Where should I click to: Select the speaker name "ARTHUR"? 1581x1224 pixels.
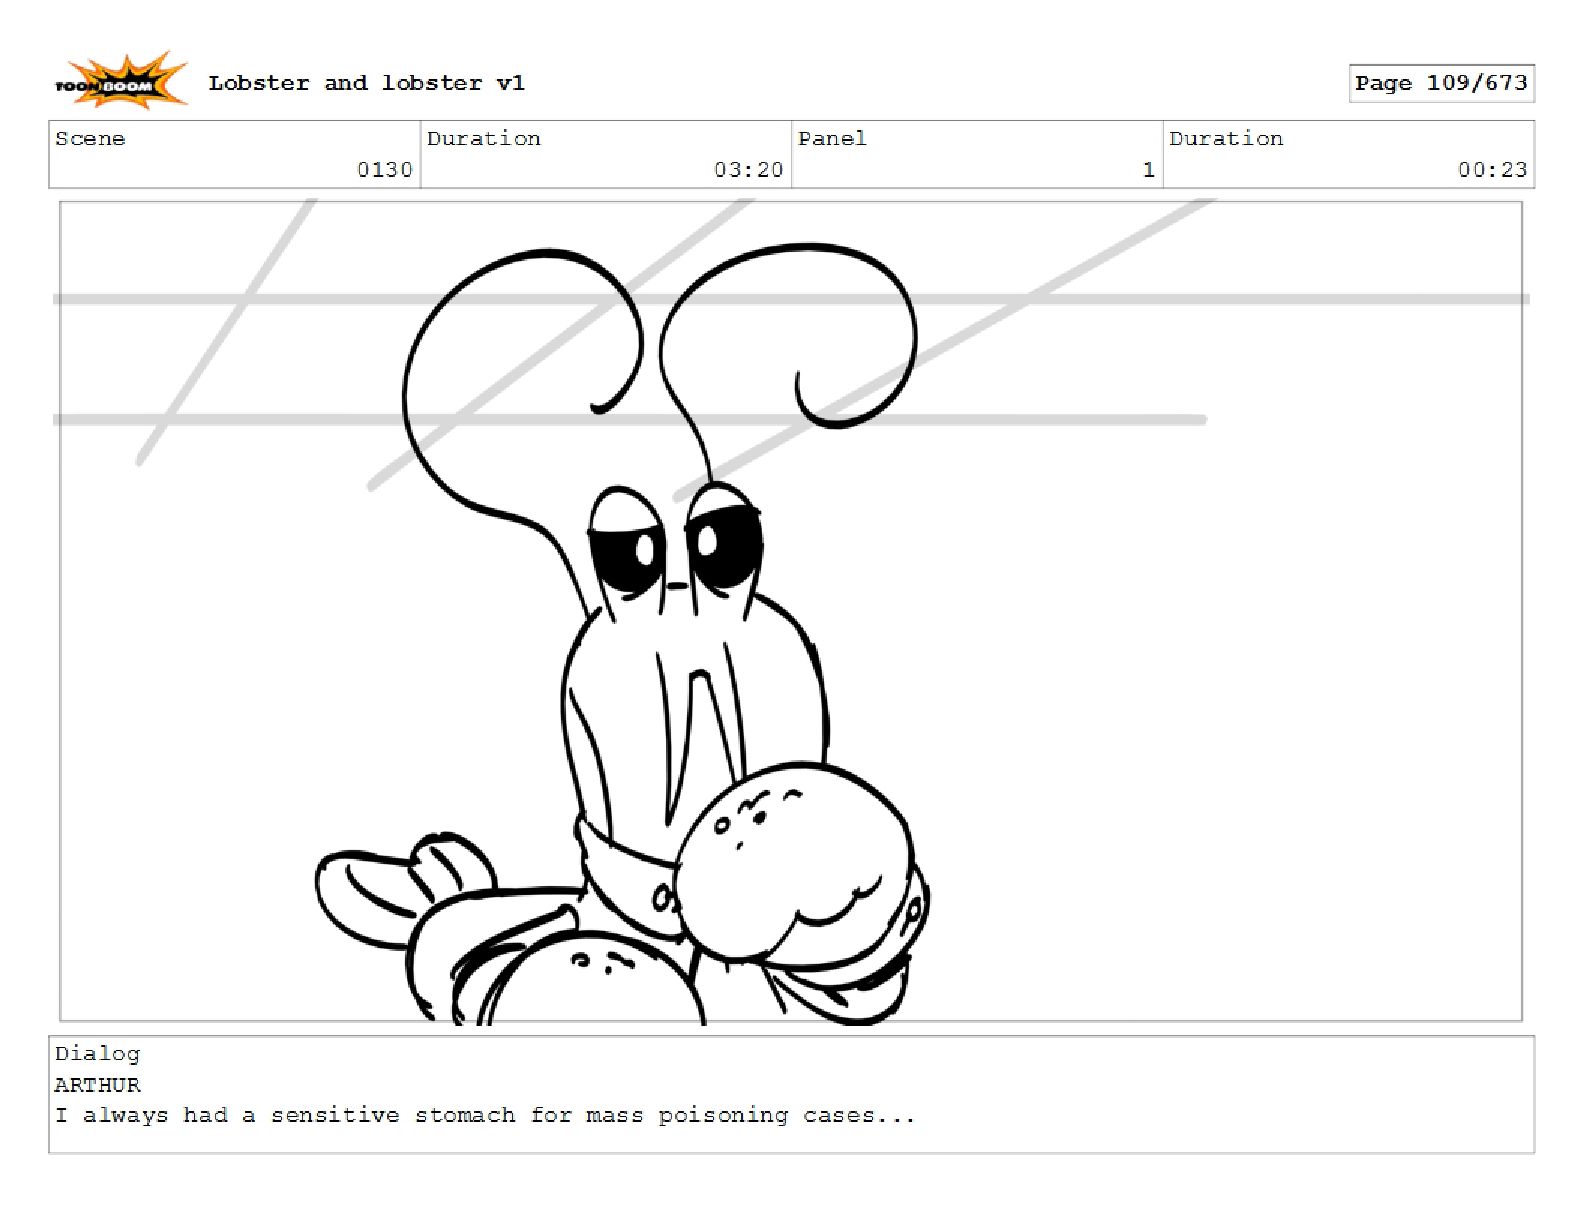pos(97,1085)
